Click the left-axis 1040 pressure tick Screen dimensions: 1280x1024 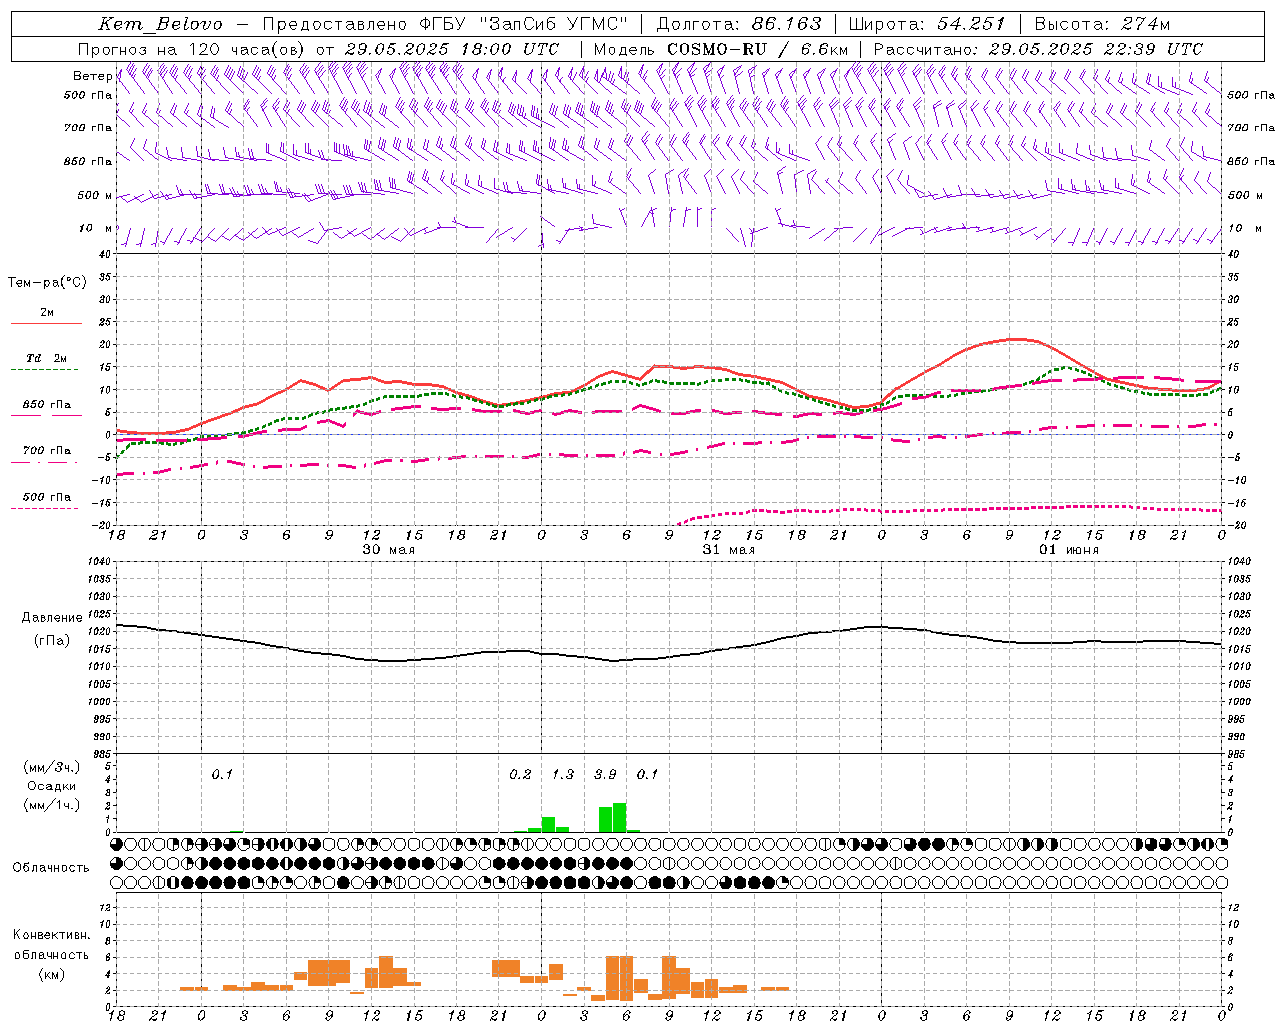[100, 562]
